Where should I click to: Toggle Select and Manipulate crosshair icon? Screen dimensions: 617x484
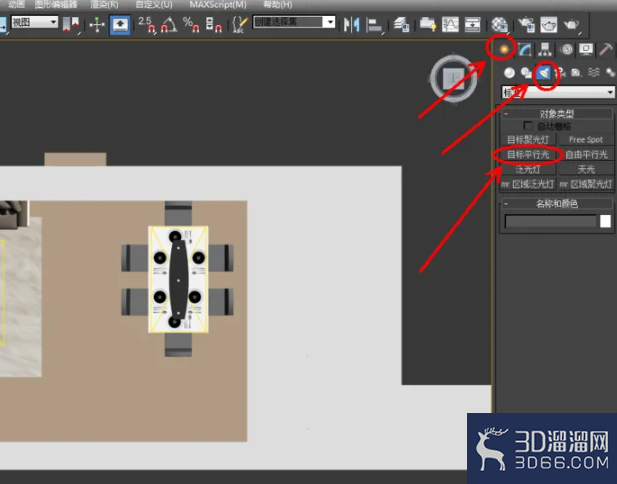click(97, 25)
